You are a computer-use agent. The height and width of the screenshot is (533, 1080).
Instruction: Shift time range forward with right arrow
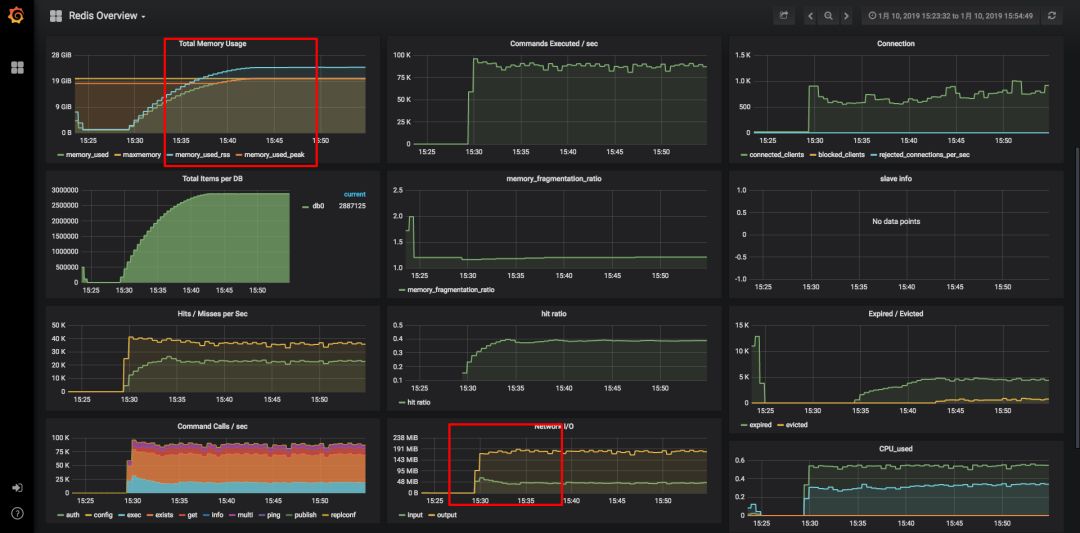[x=846, y=15]
